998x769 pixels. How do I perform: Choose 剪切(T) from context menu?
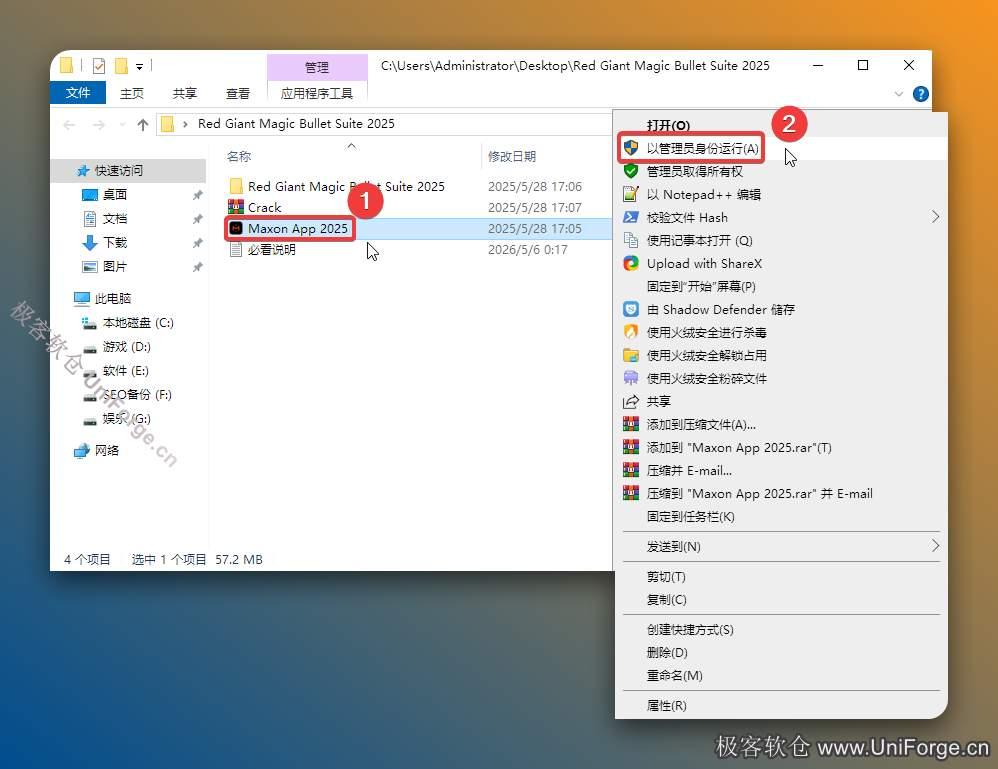666,576
